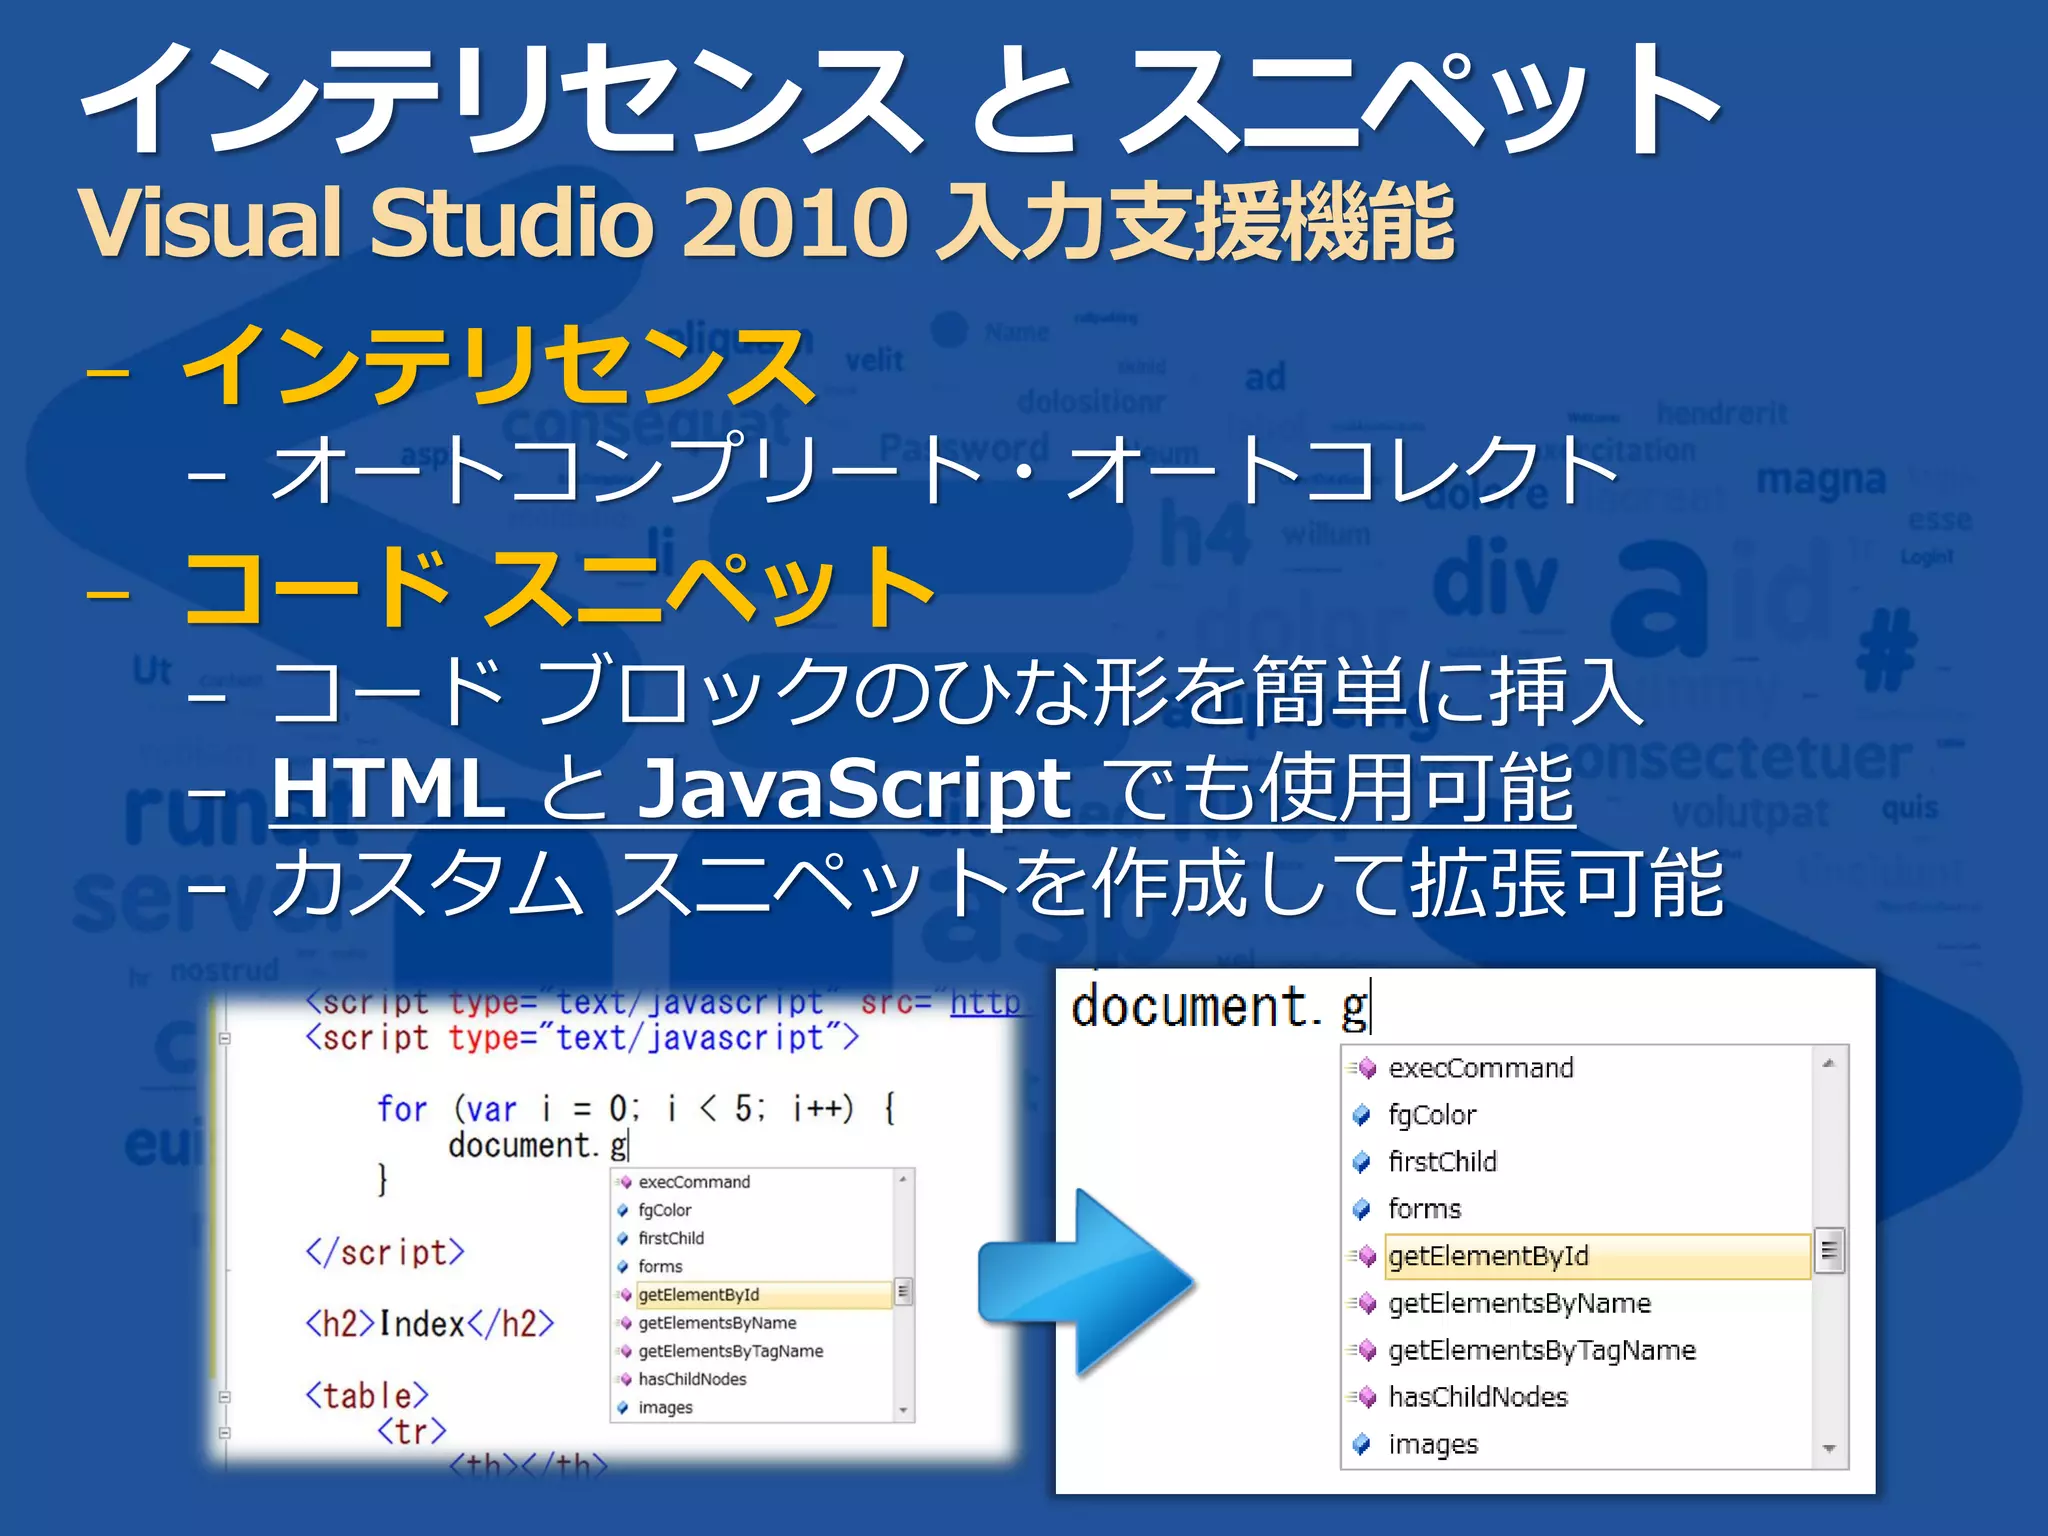
Task: Click underlined "HTML と JavaScript でも使用可能" text
Action: [x=922, y=789]
